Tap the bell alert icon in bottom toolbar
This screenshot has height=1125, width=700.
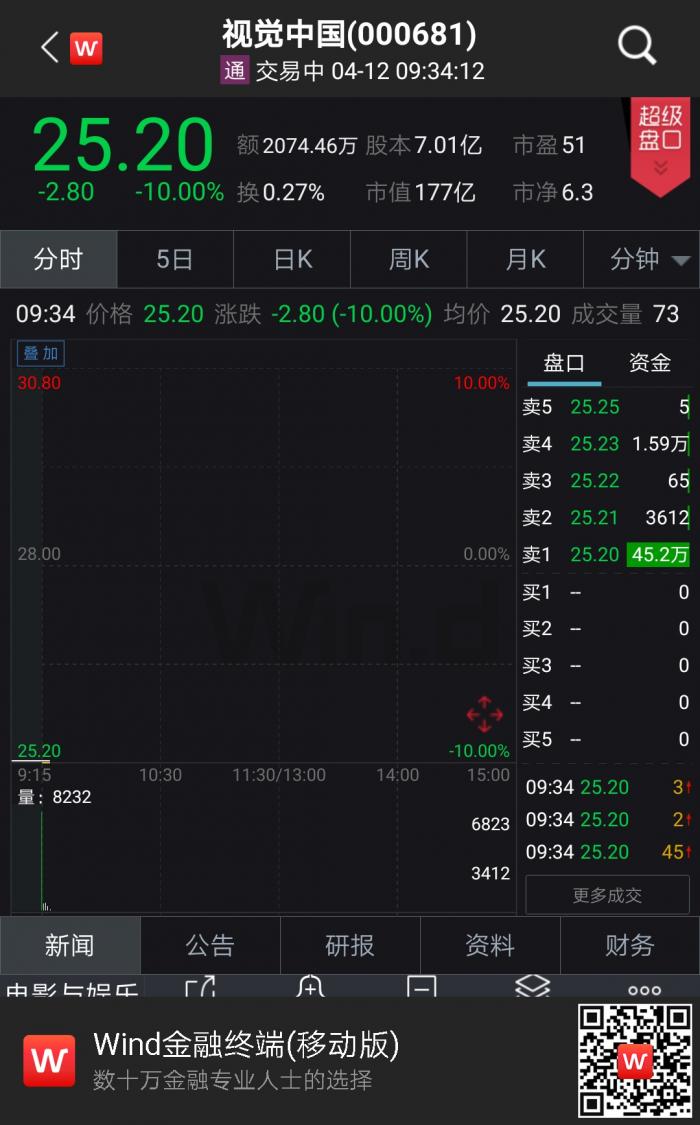click(x=311, y=990)
